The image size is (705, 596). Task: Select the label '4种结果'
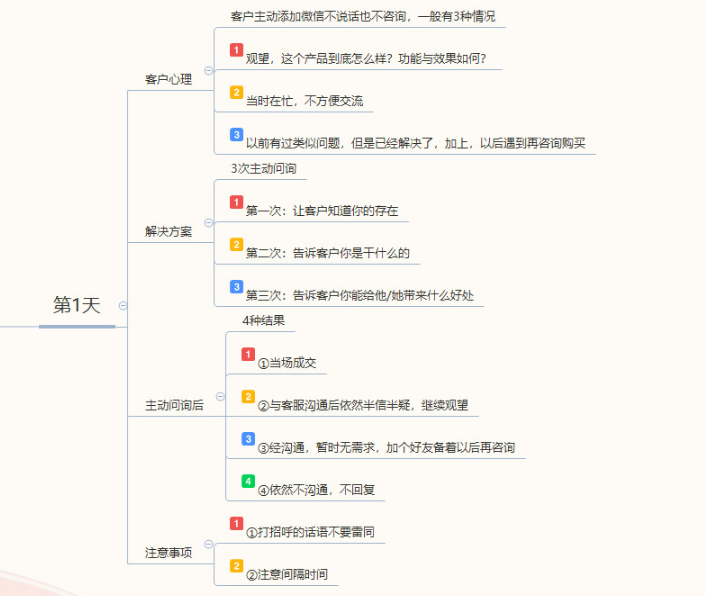263,320
